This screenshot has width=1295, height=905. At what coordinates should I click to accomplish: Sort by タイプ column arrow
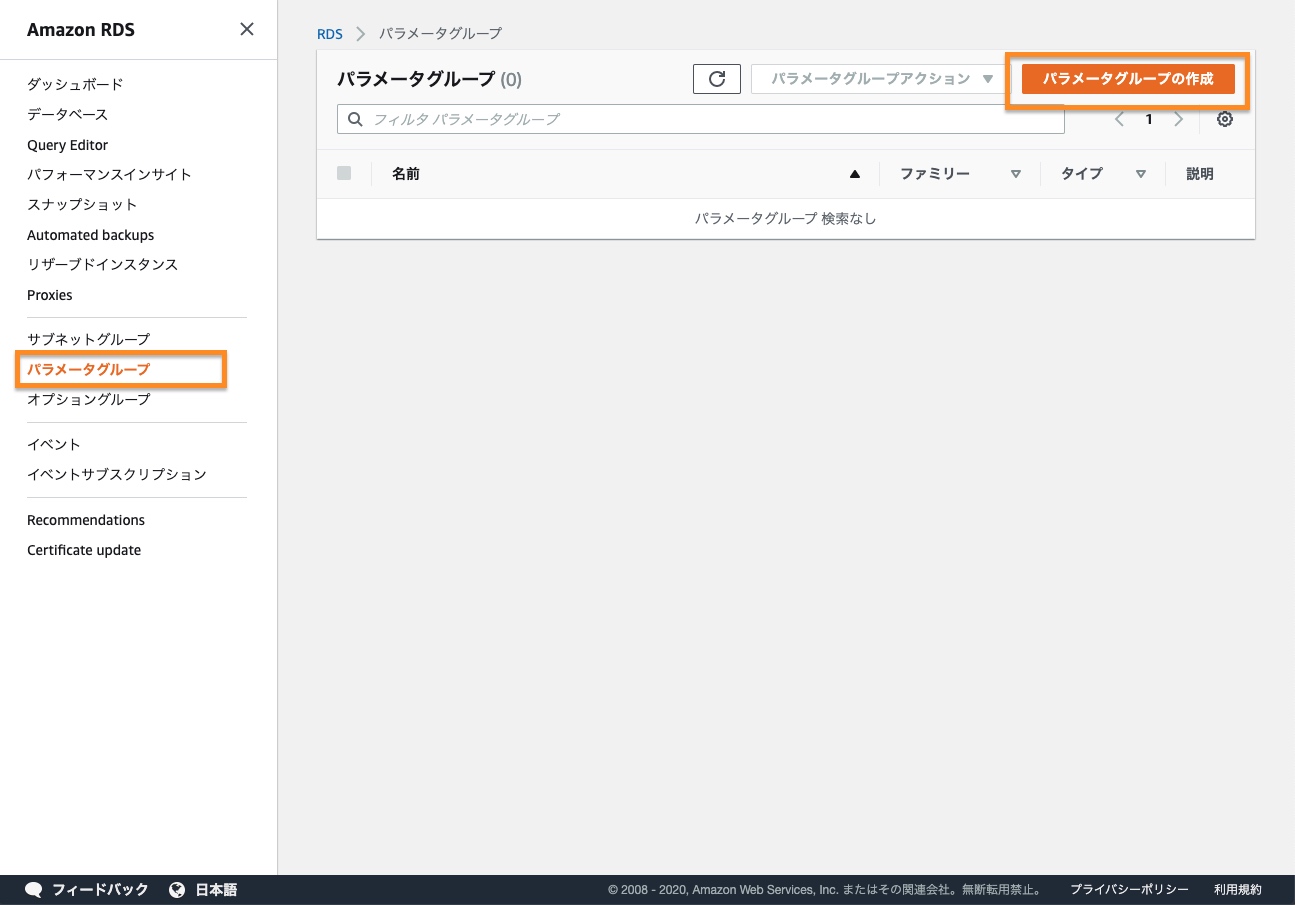coord(1140,174)
